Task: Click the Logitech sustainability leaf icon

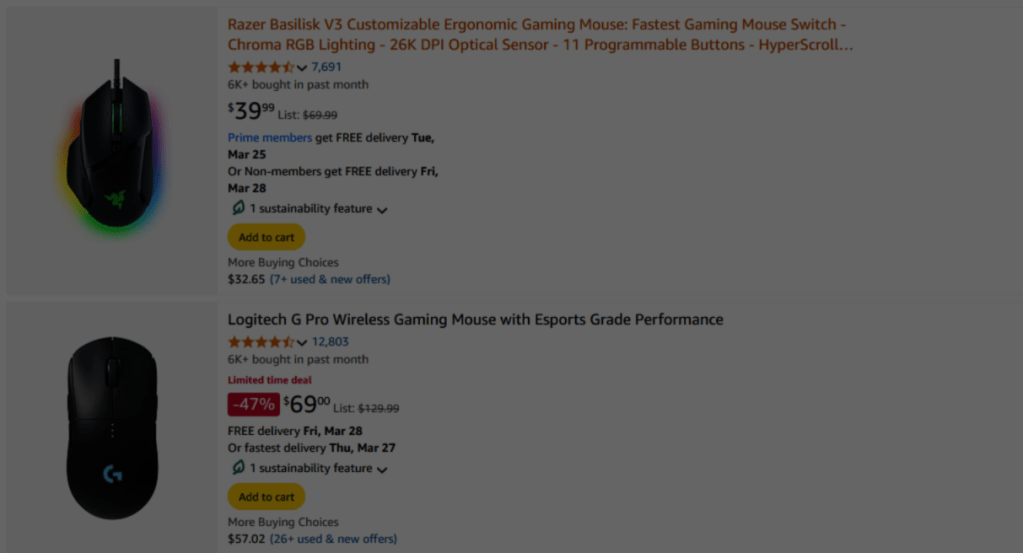Action: click(238, 468)
